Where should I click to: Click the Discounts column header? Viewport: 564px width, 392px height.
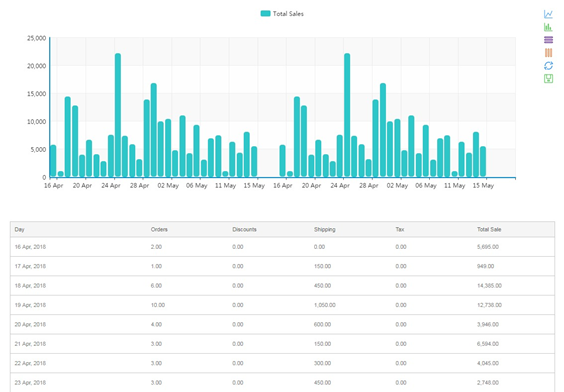(x=244, y=229)
